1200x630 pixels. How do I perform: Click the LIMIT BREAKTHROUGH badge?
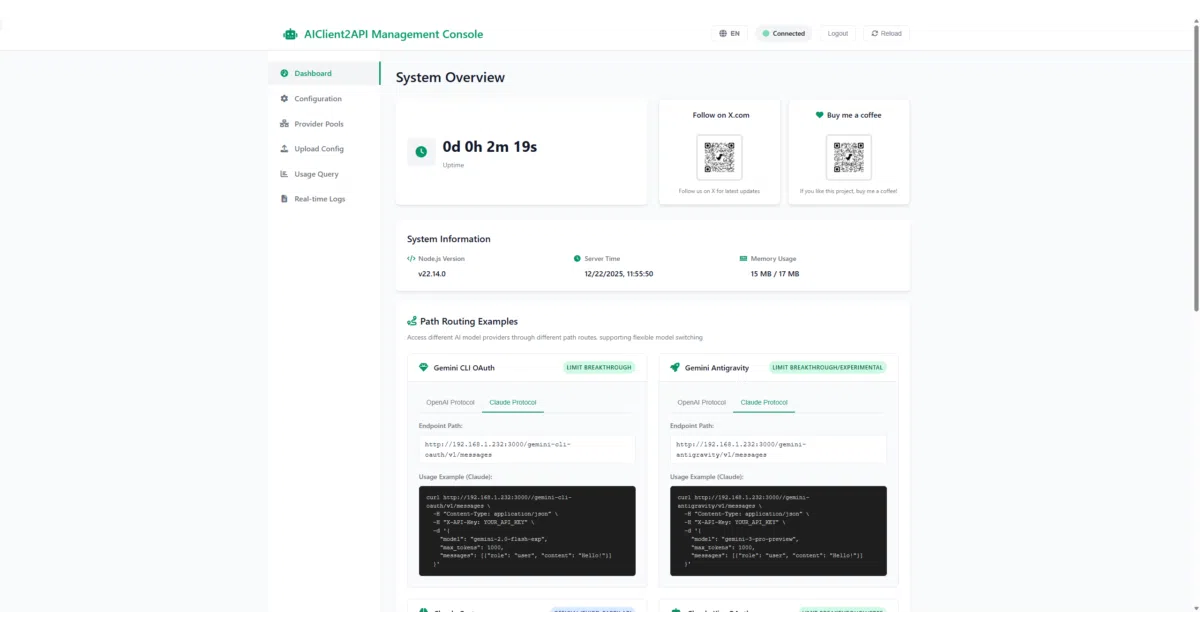point(599,368)
